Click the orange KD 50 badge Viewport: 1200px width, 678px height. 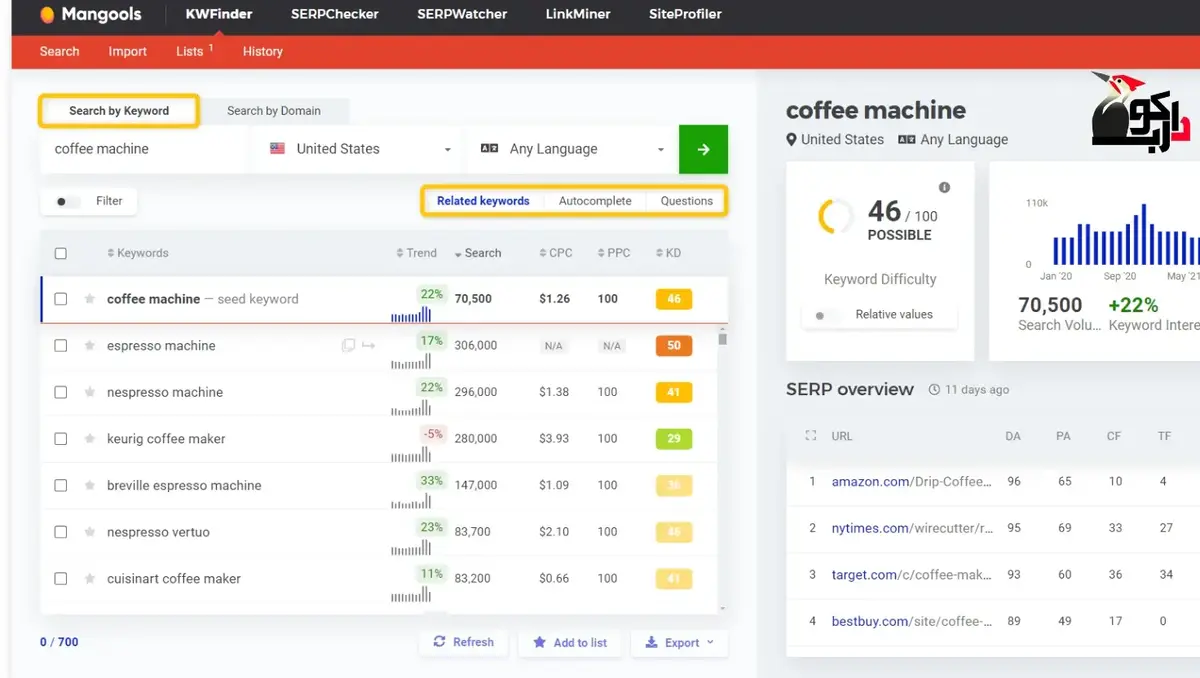click(x=674, y=346)
